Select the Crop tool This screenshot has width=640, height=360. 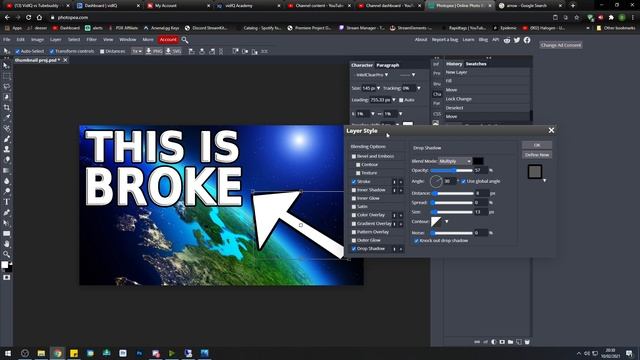click(6, 107)
